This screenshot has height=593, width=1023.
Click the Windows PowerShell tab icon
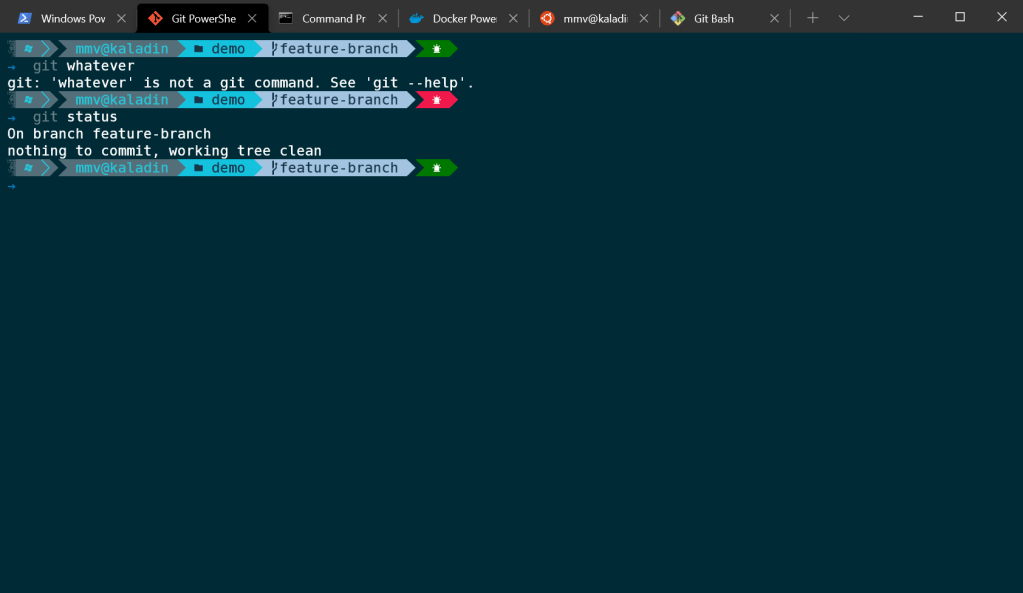[24, 18]
